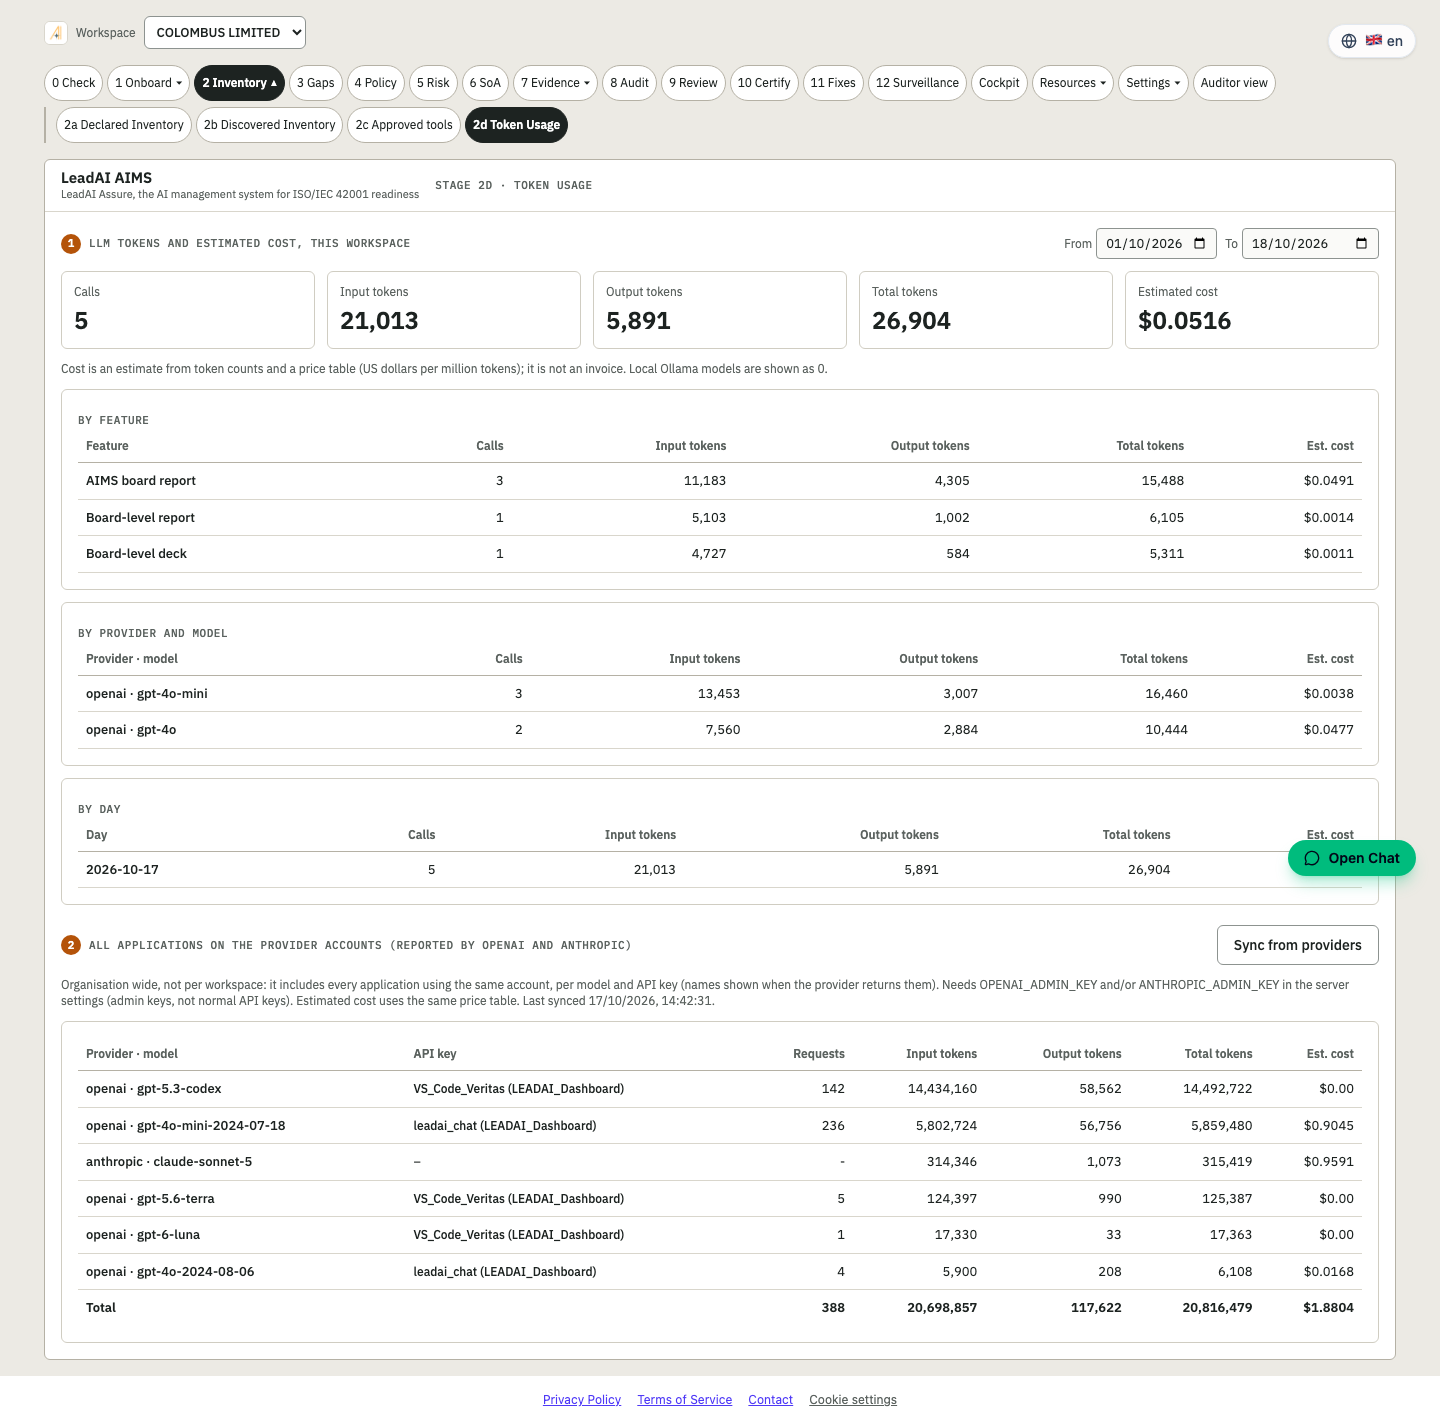This screenshot has width=1440, height=1424.
Task: Open the 4 Policy stage
Action: click(376, 83)
